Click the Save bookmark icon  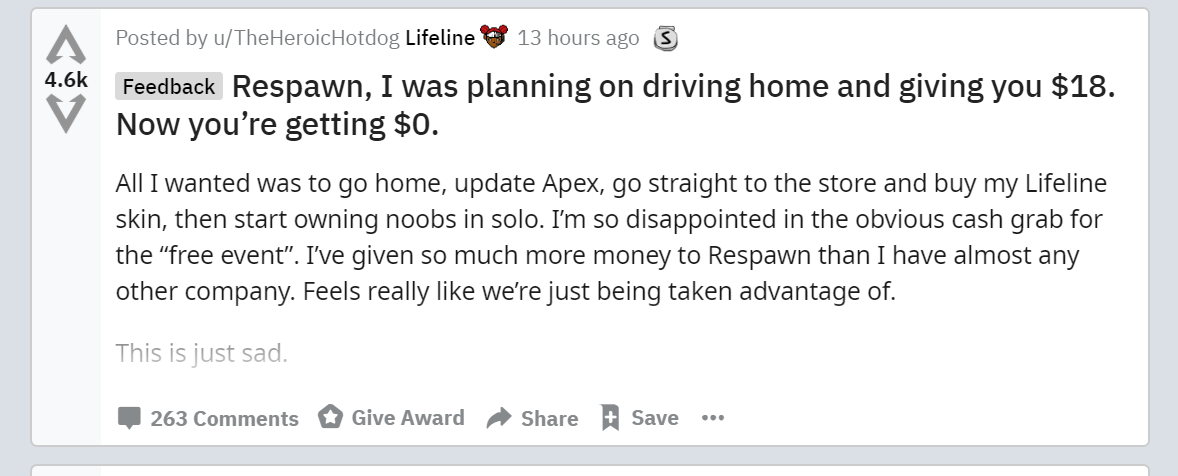[610, 417]
